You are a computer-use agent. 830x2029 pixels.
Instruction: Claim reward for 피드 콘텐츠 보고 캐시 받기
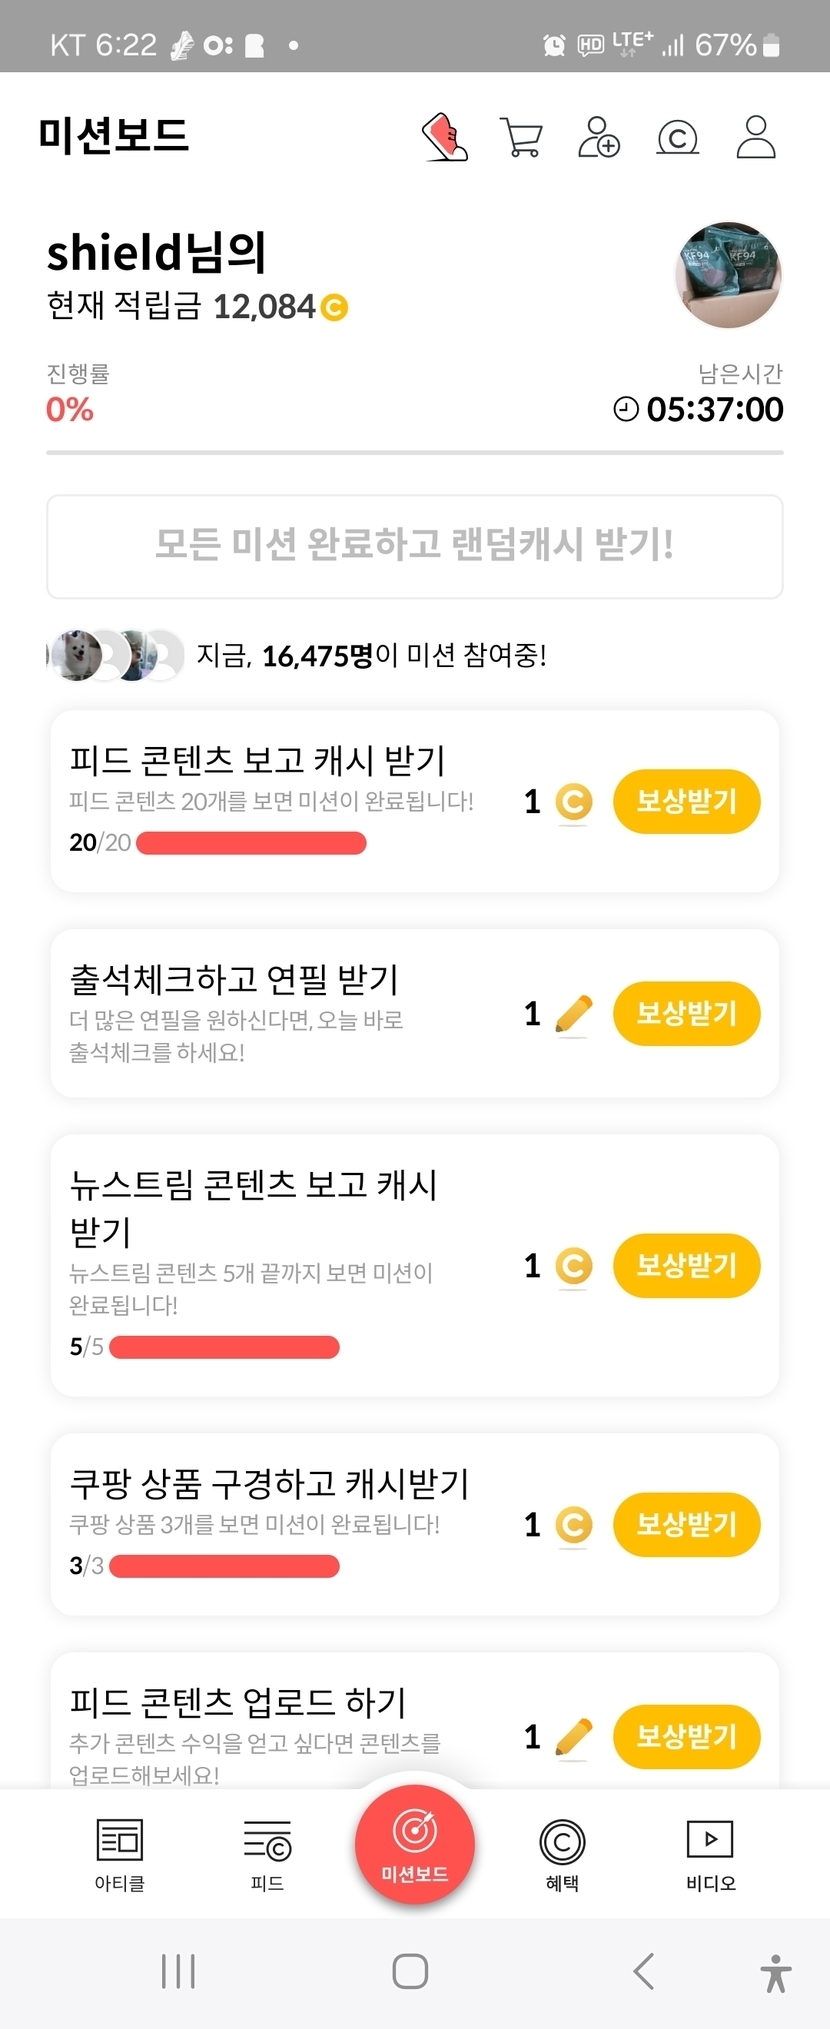pos(686,801)
